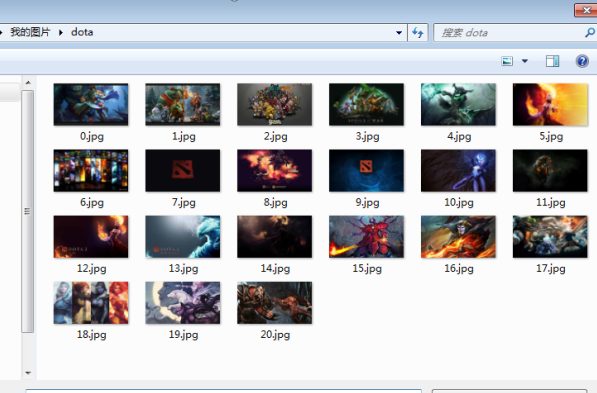Select the 2.jpg thumbnail image

275,104
